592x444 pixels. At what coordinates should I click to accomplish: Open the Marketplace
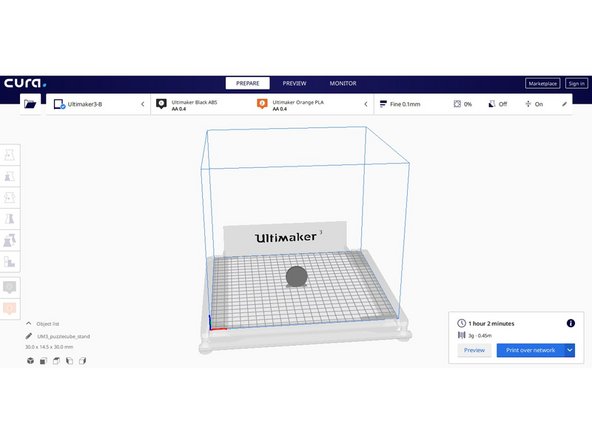tap(543, 83)
